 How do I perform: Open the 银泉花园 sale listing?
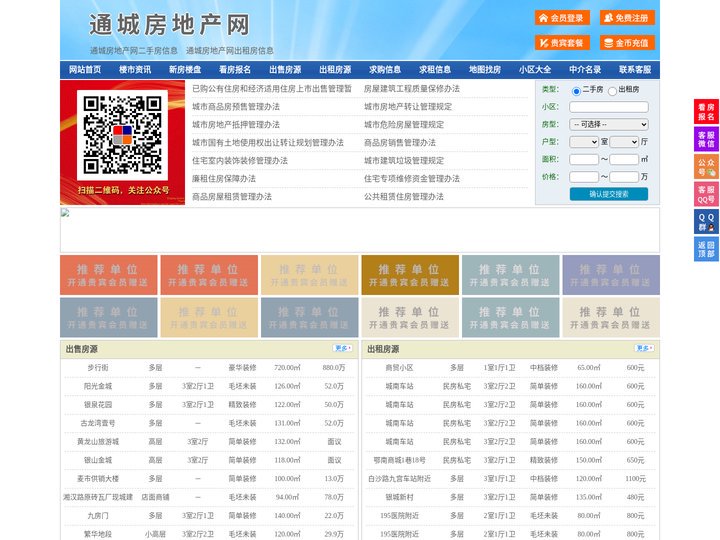98,405
